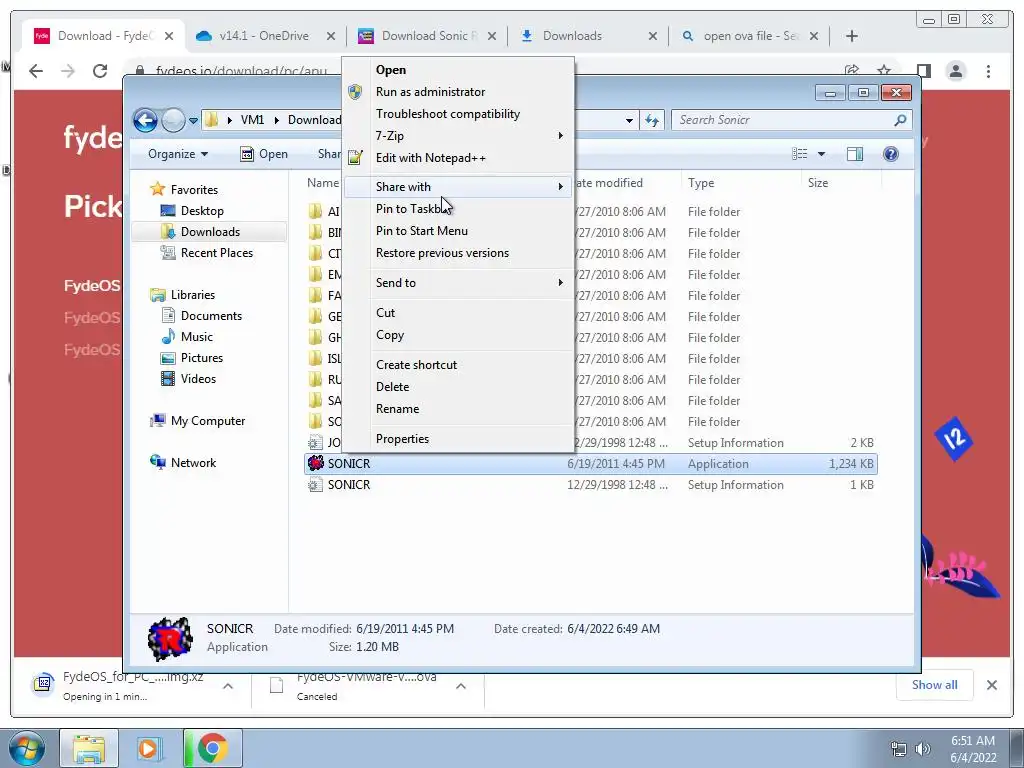Click the search magnifier icon in Explorer

click(901, 120)
